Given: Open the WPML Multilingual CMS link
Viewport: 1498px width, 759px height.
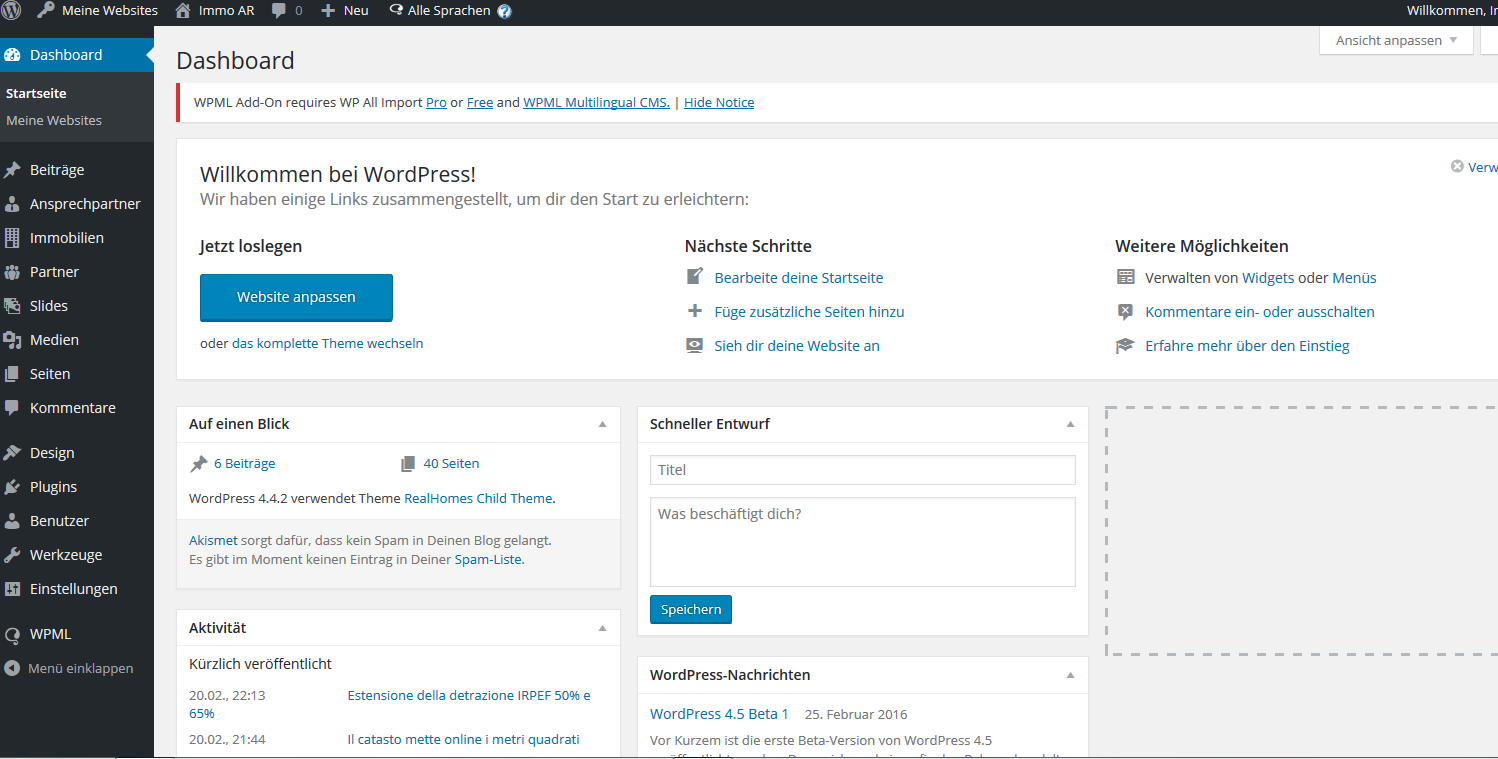Looking at the screenshot, I should point(596,103).
